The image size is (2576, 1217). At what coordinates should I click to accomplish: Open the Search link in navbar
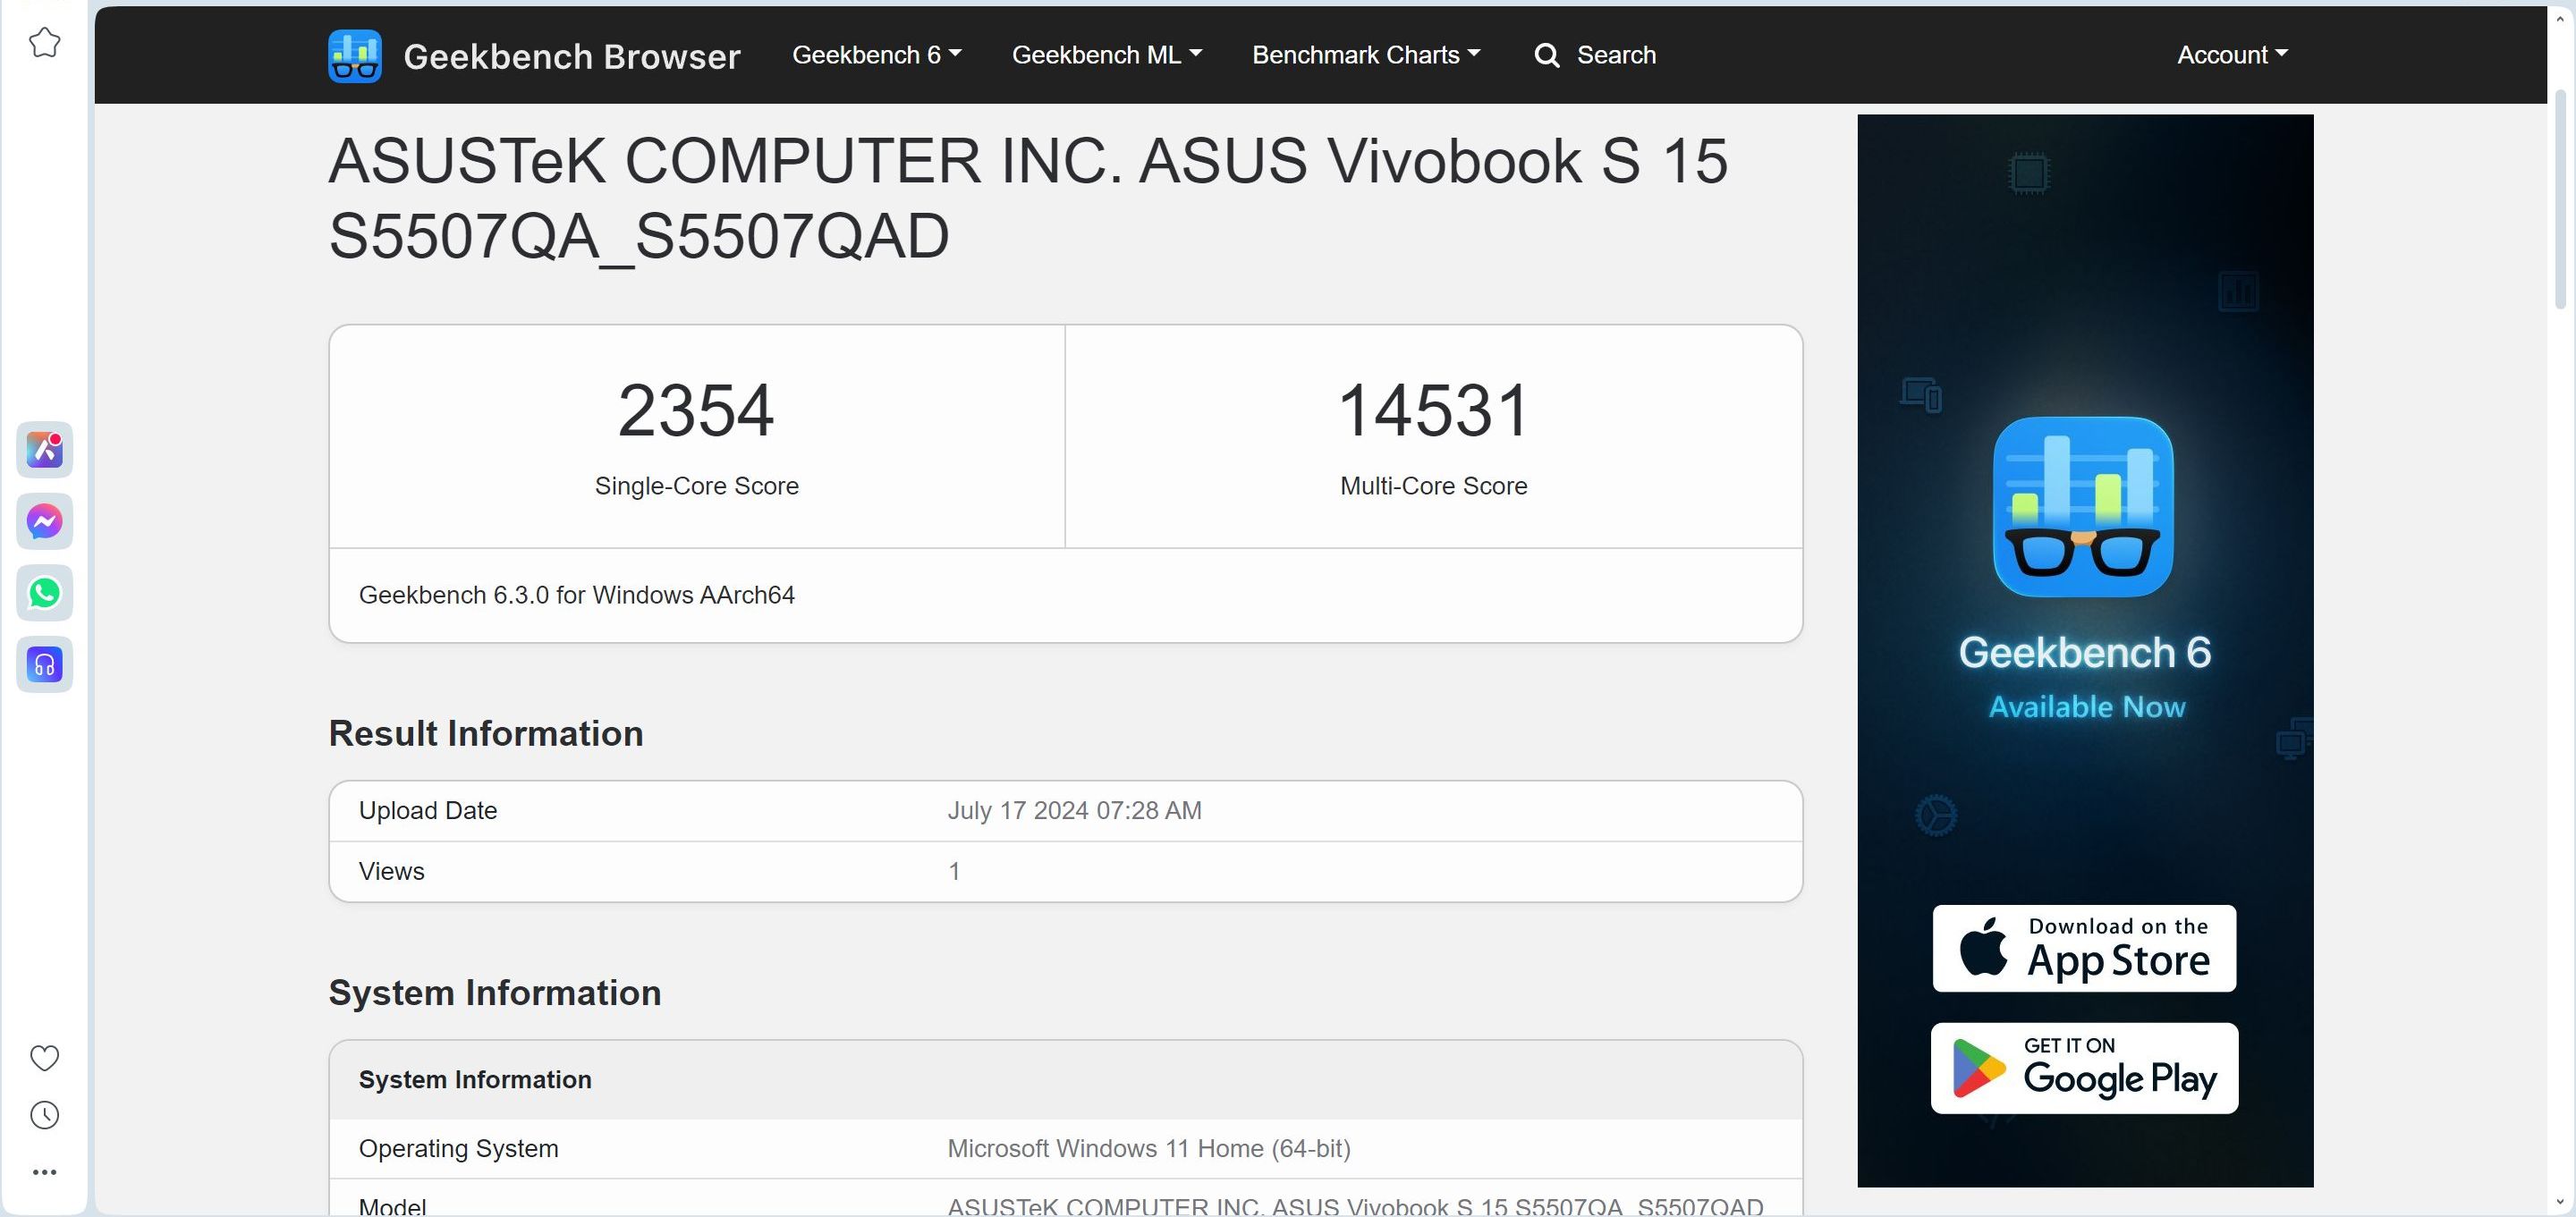(1595, 55)
